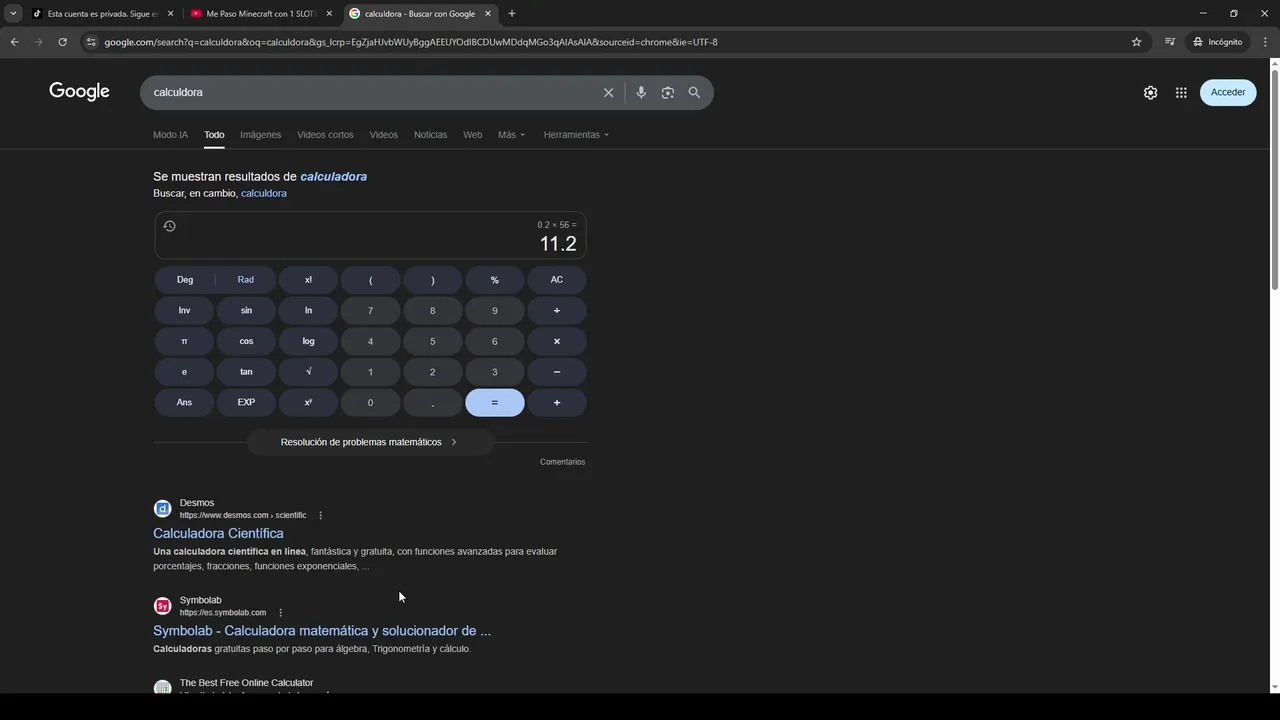Open search by image camera icon
1280x720 pixels.
667,92
